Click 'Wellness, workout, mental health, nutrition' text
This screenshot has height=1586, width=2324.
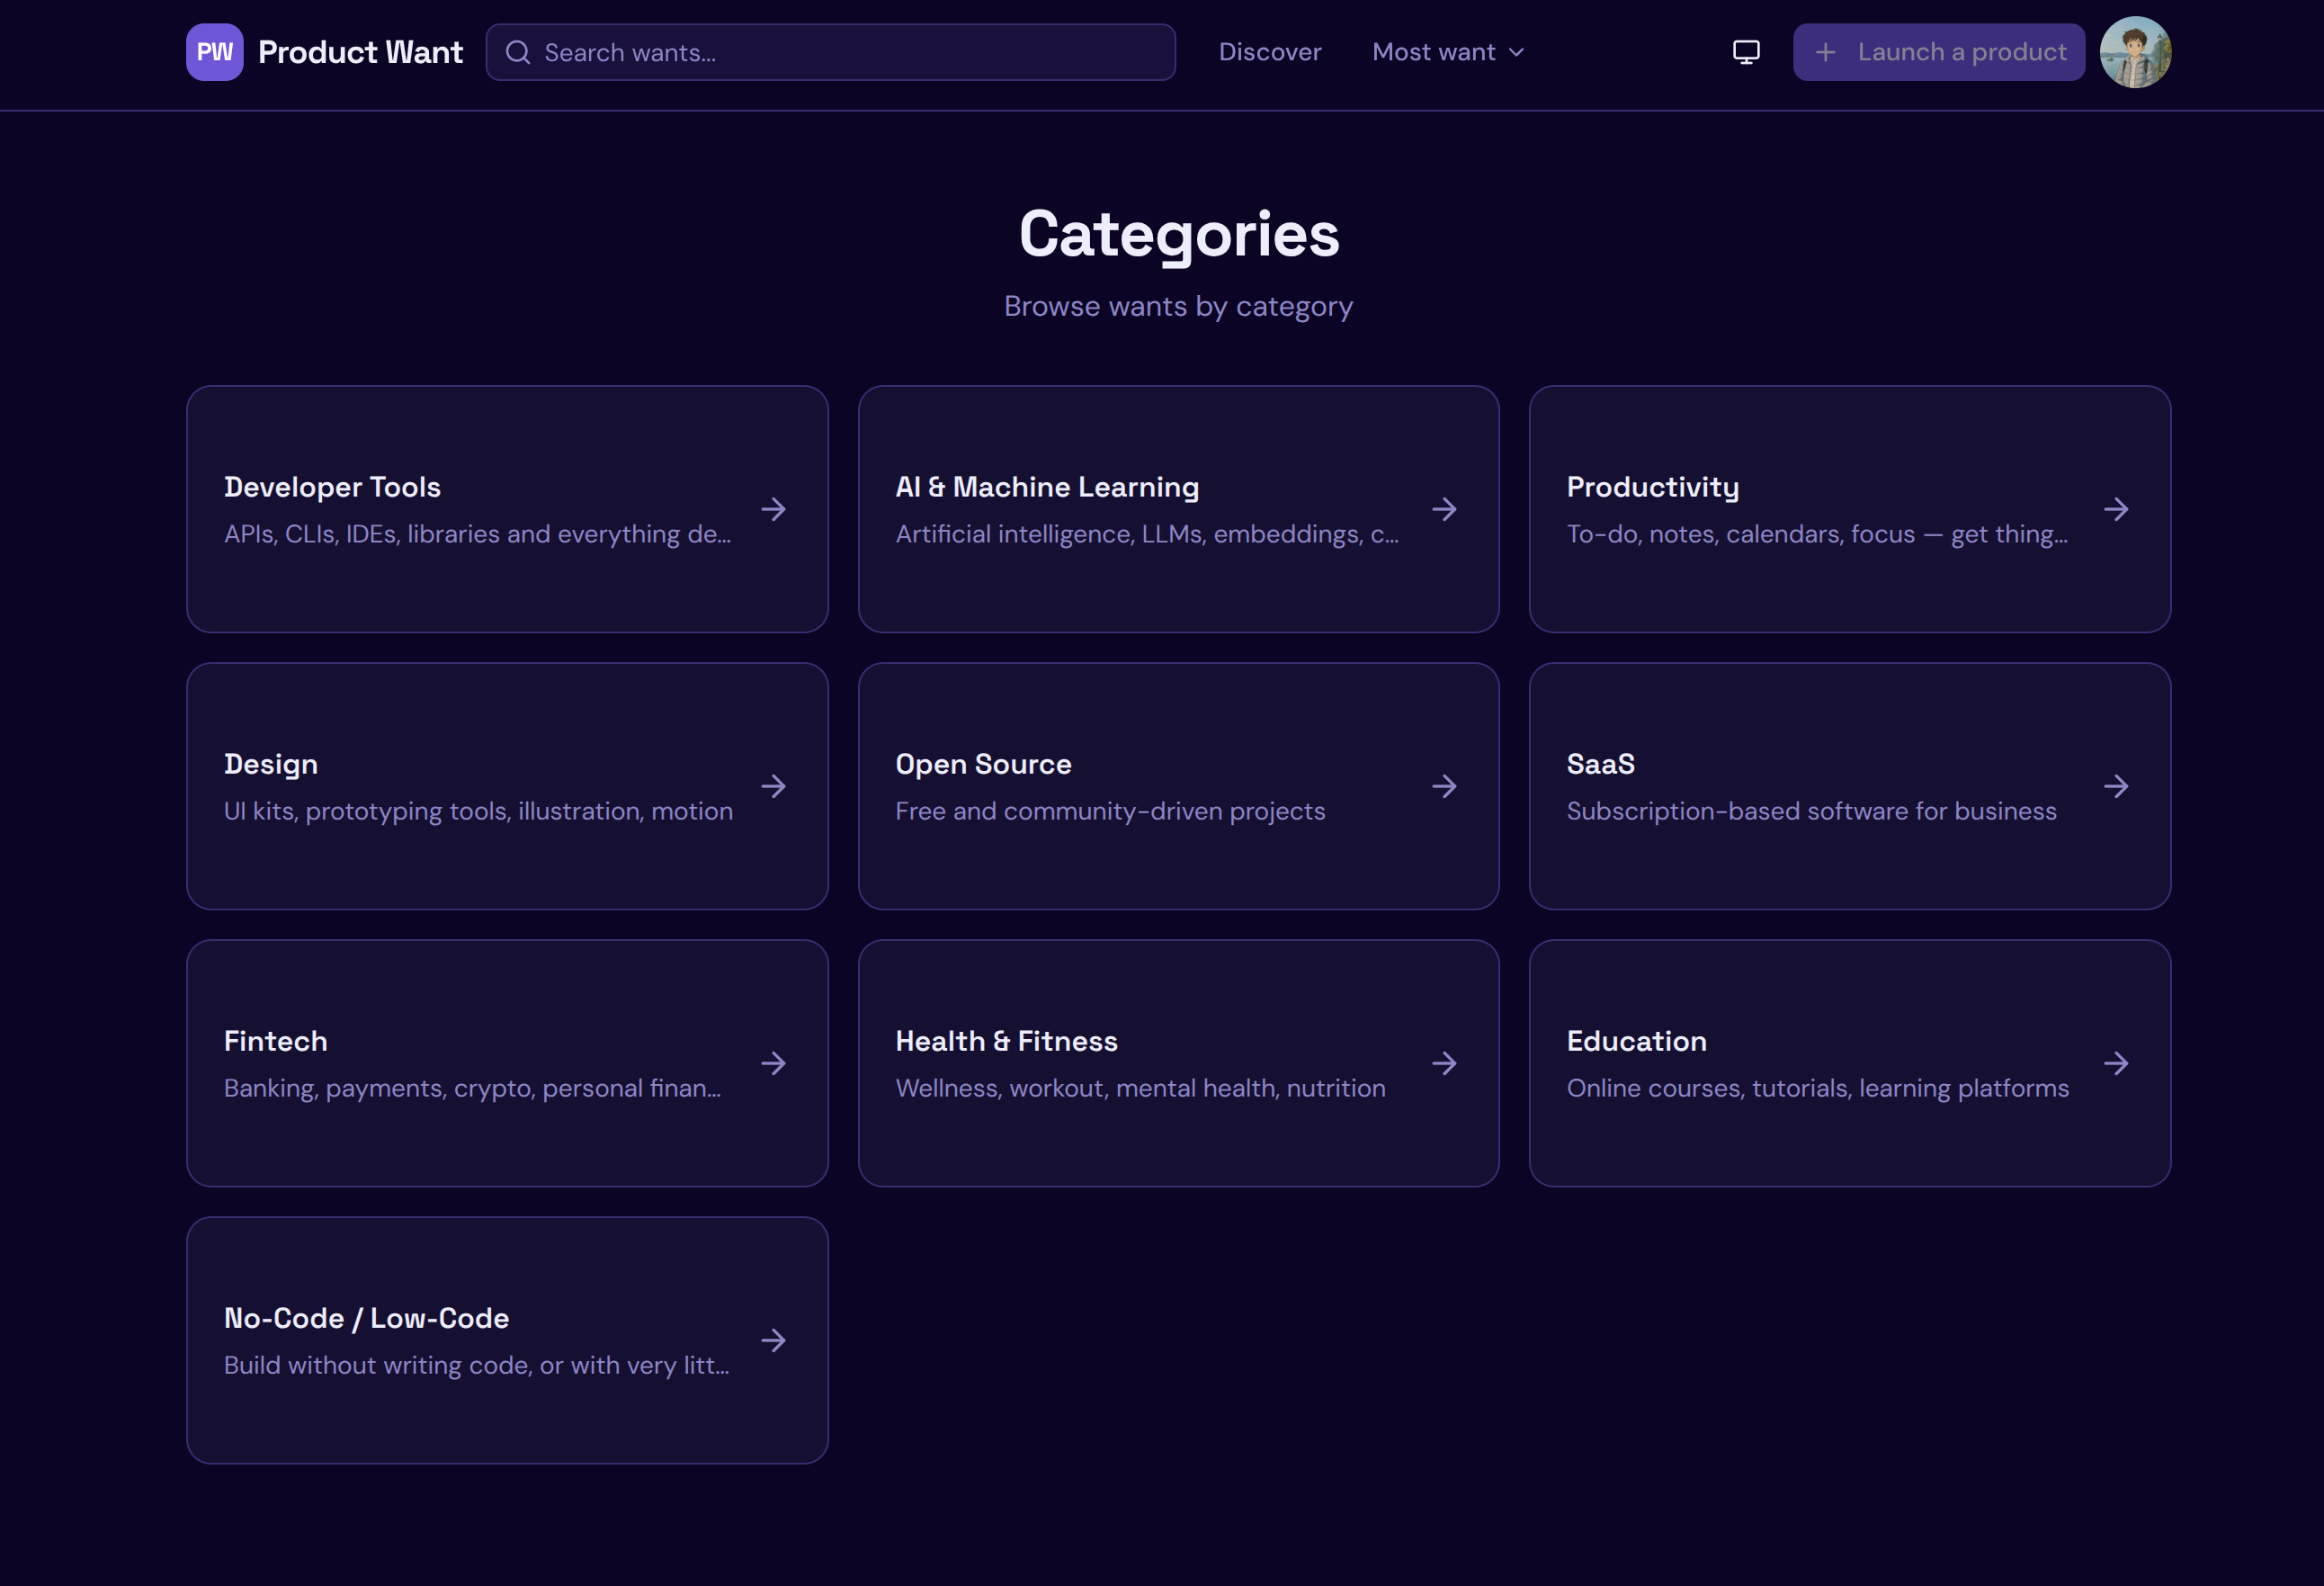(1140, 1088)
